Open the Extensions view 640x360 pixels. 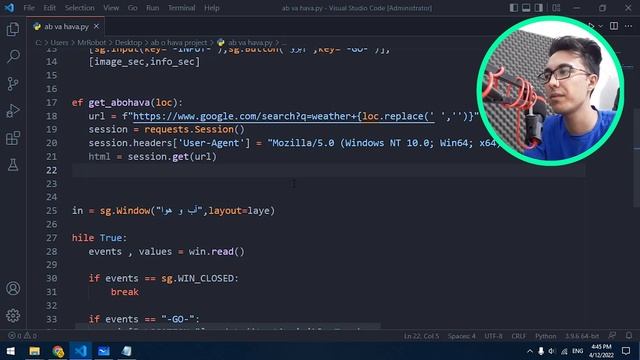[x=13, y=138]
